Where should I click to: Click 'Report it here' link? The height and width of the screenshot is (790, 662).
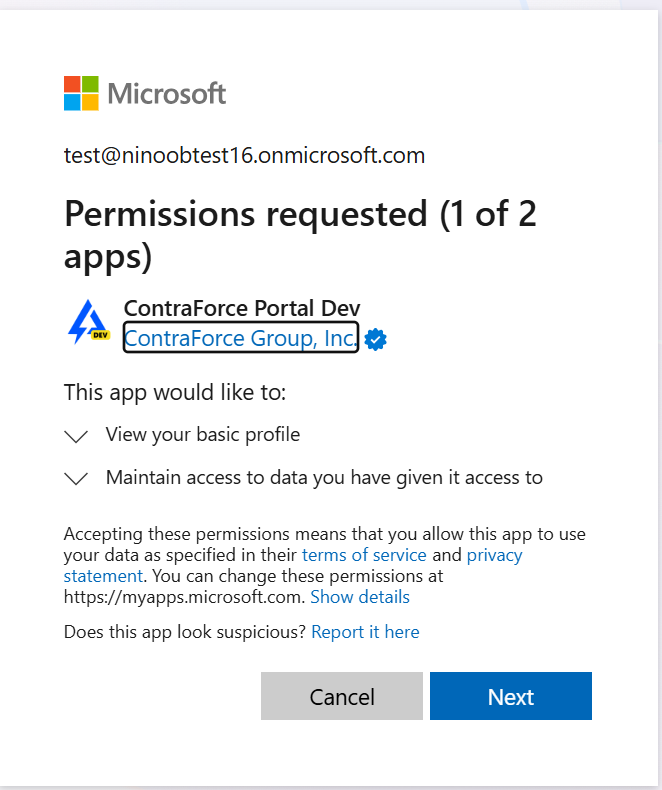[x=365, y=632]
